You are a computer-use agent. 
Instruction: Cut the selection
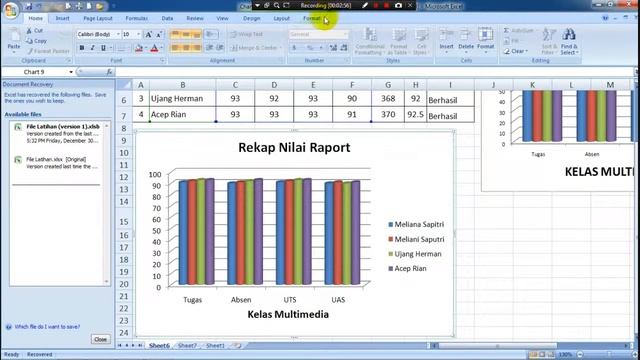click(35, 31)
